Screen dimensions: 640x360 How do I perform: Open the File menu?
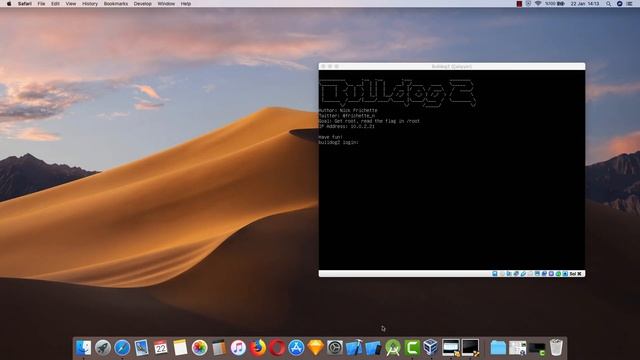click(x=41, y=4)
